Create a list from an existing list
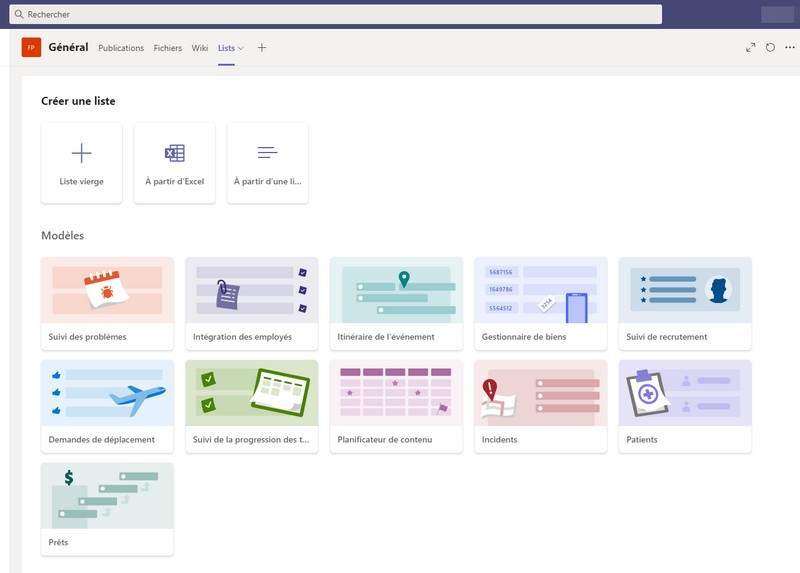This screenshot has width=800, height=573. pos(267,163)
